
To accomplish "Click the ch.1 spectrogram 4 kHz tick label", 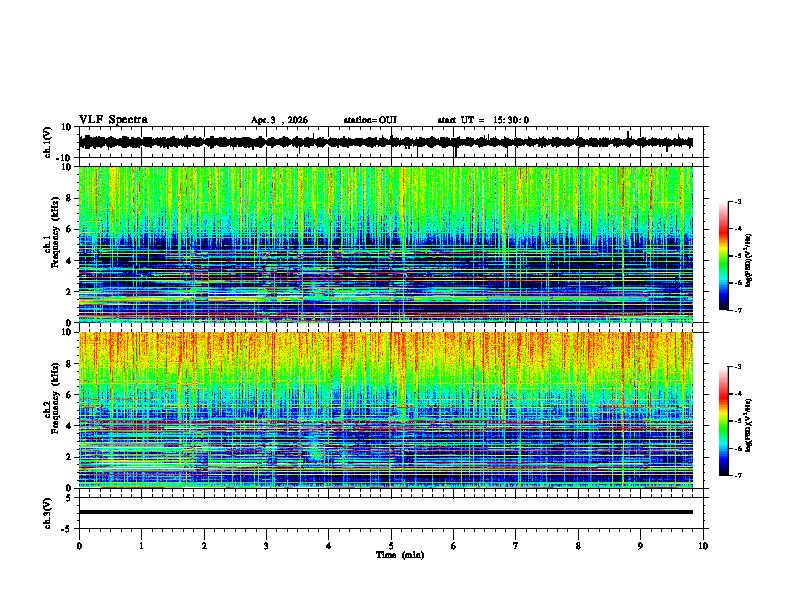I will pyautogui.click(x=69, y=261).
